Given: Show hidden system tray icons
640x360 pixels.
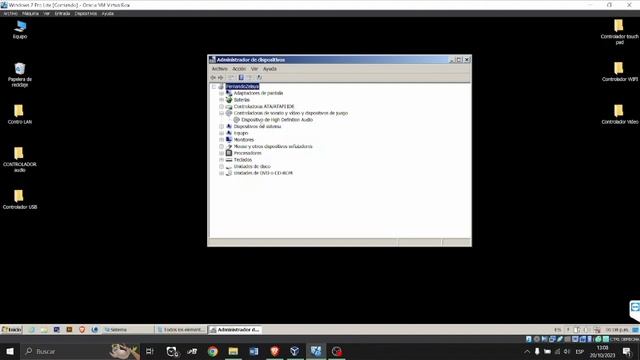Looking at the screenshot, I should (x=527, y=351).
